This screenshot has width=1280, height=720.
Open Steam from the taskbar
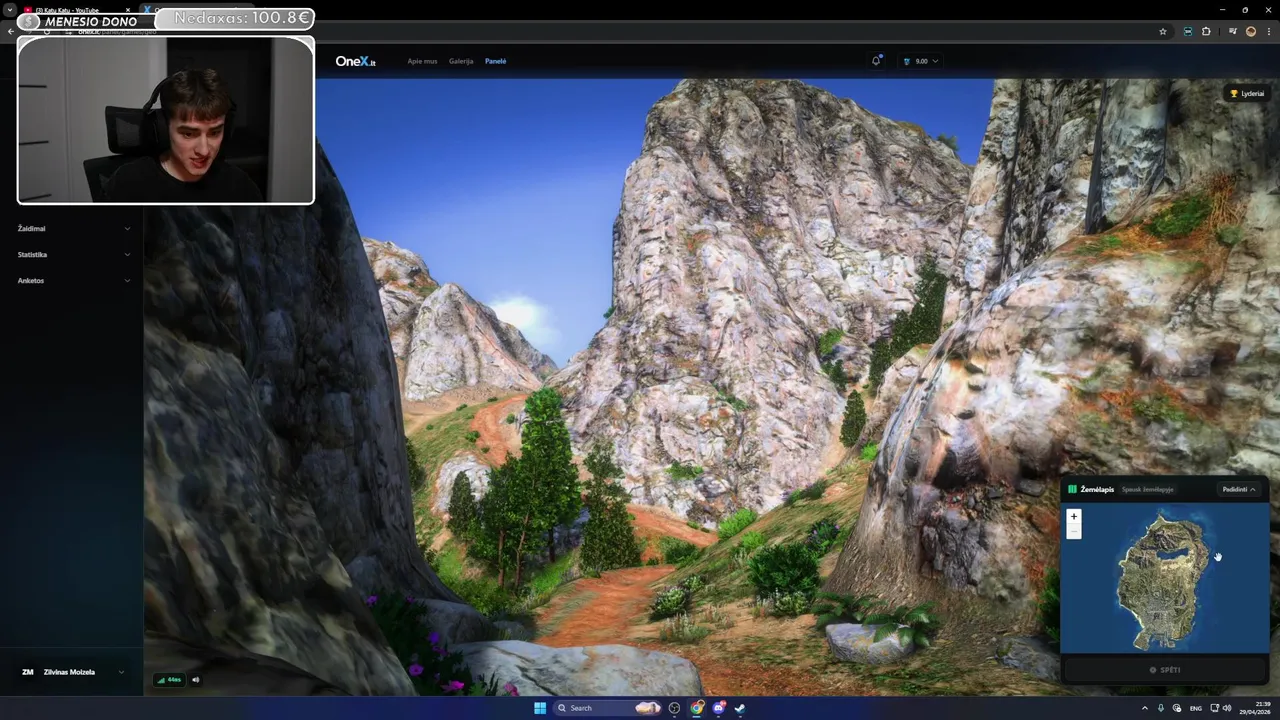point(740,708)
